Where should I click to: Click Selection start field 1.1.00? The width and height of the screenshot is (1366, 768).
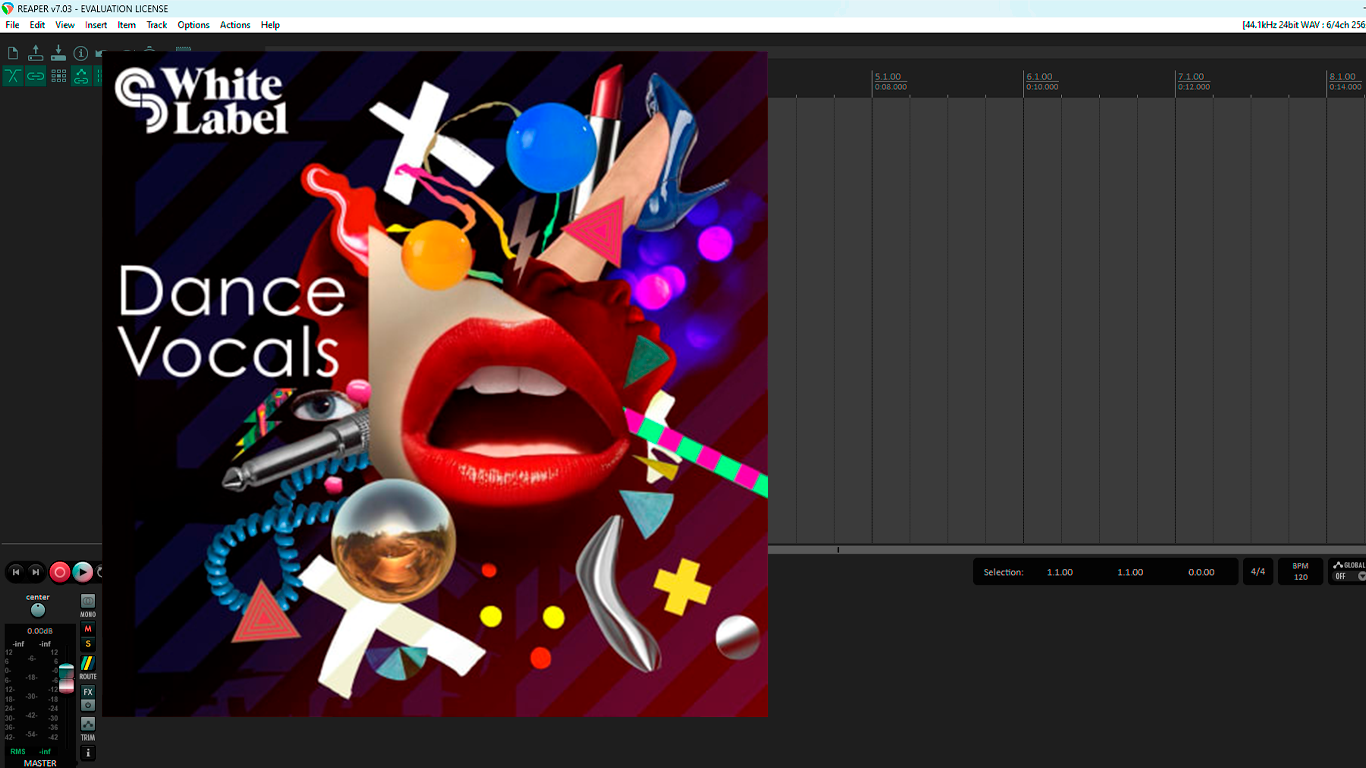tap(1060, 572)
